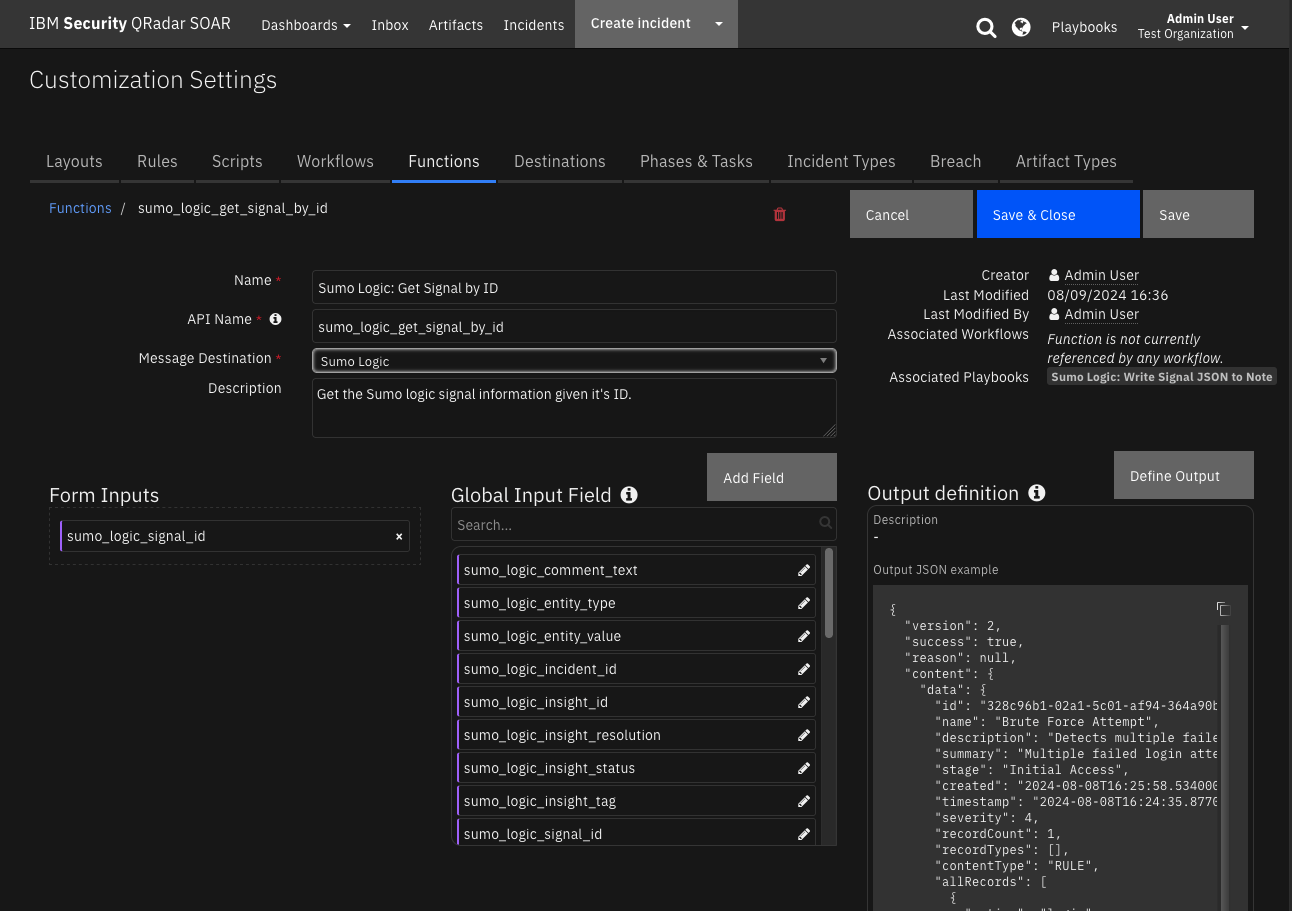The width and height of the screenshot is (1292, 911).
Task: Click Output definition info icon
Action: click(1037, 492)
